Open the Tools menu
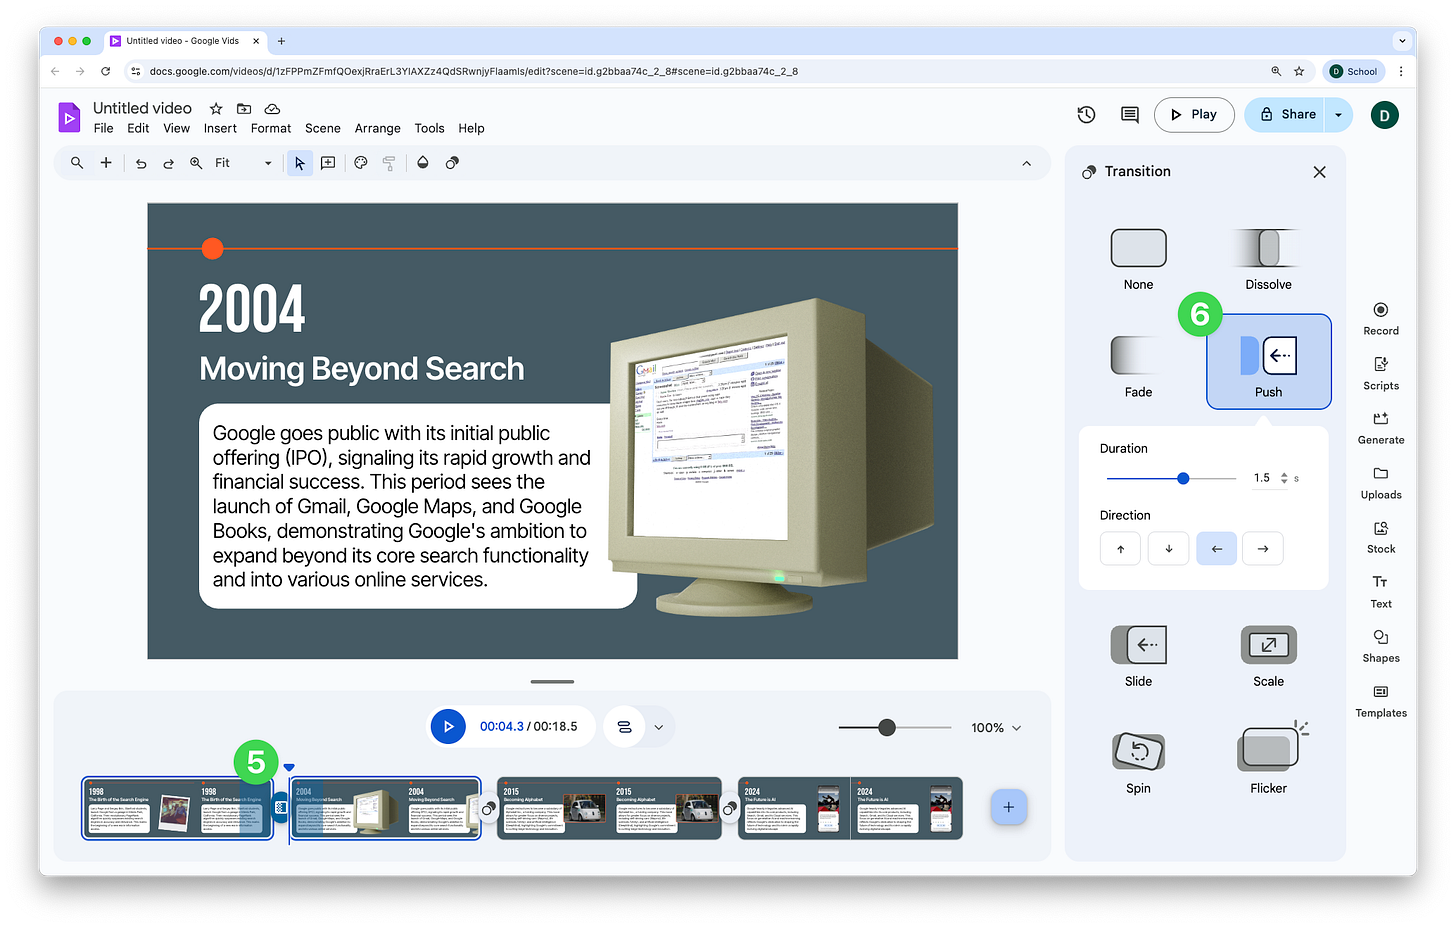This screenshot has width=1456, height=928. pos(429,128)
